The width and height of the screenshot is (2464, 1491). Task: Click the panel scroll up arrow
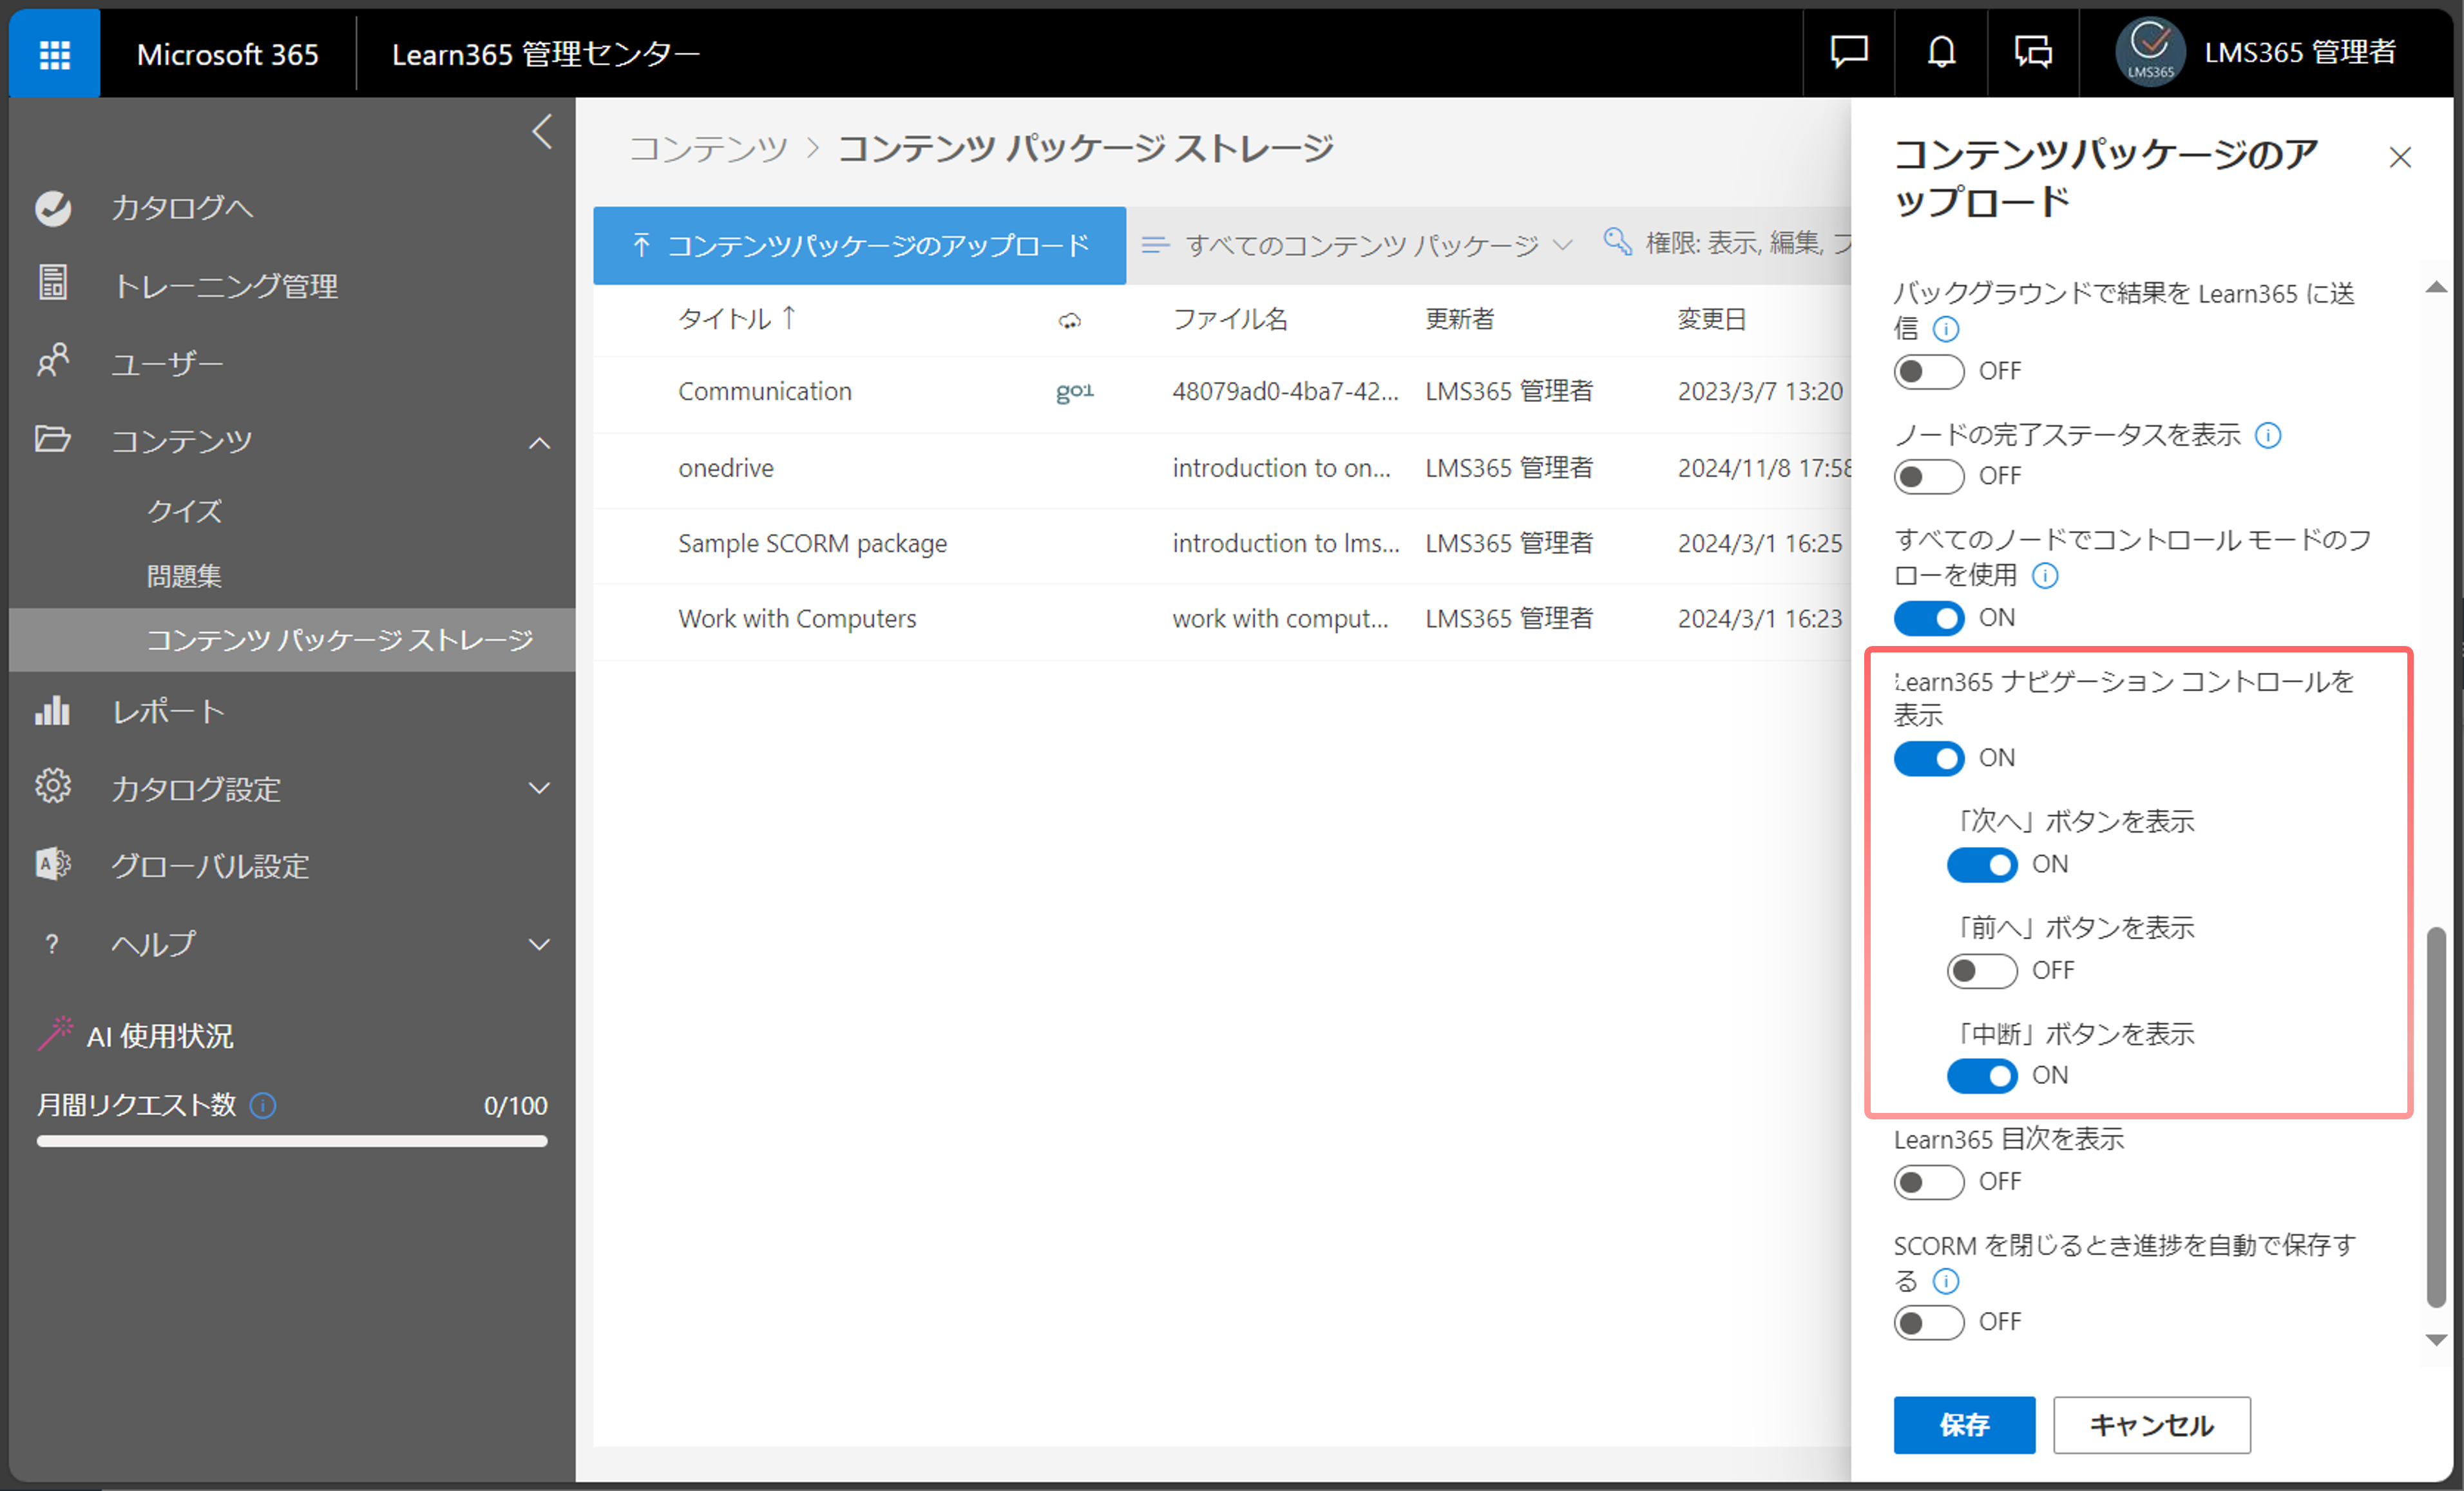(2436, 288)
